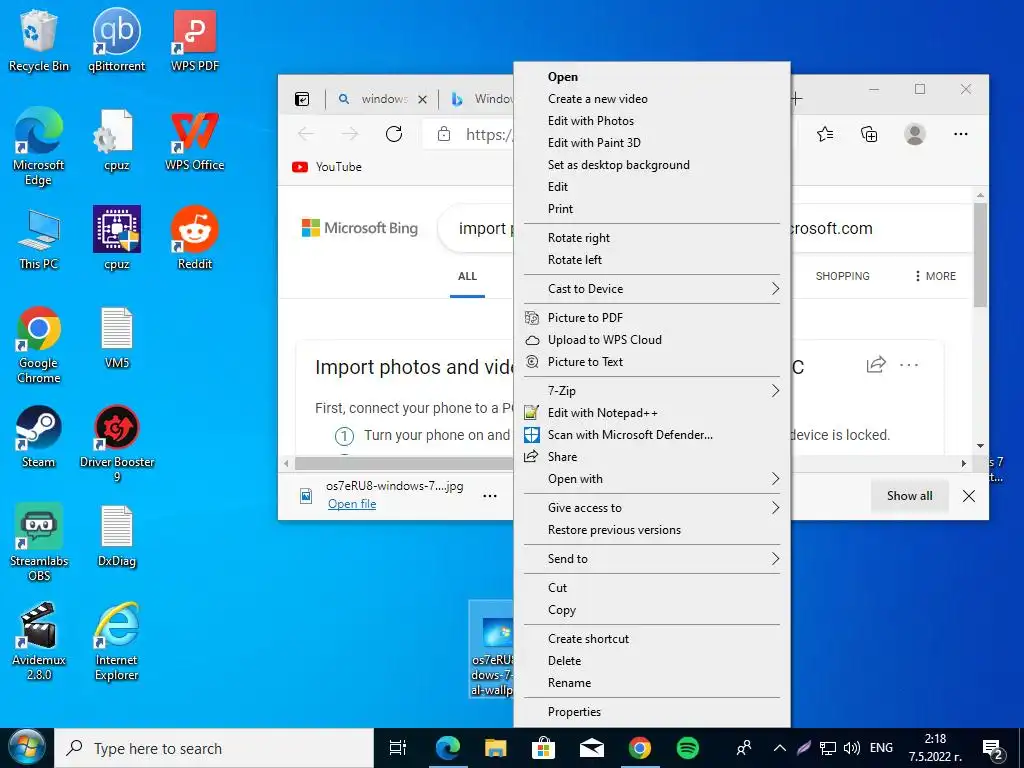
Task: Choose Open in the context menu
Action: coord(652,77)
